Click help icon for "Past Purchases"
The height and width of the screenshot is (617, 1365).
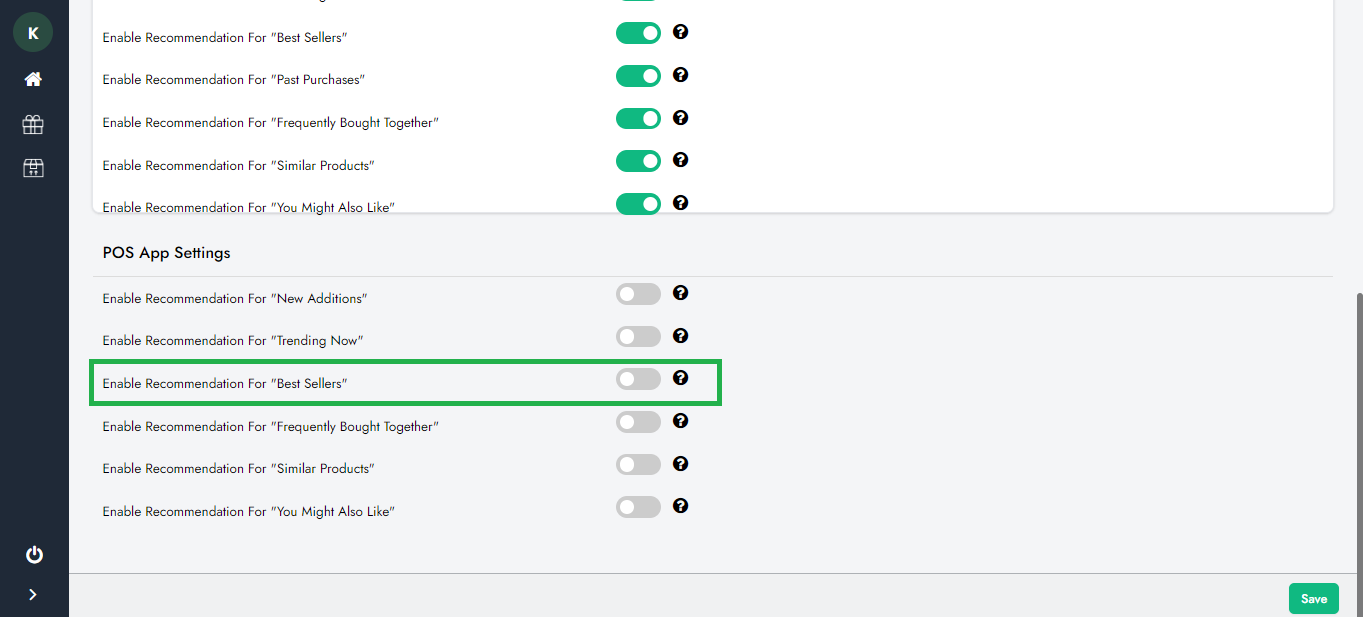[x=680, y=75]
